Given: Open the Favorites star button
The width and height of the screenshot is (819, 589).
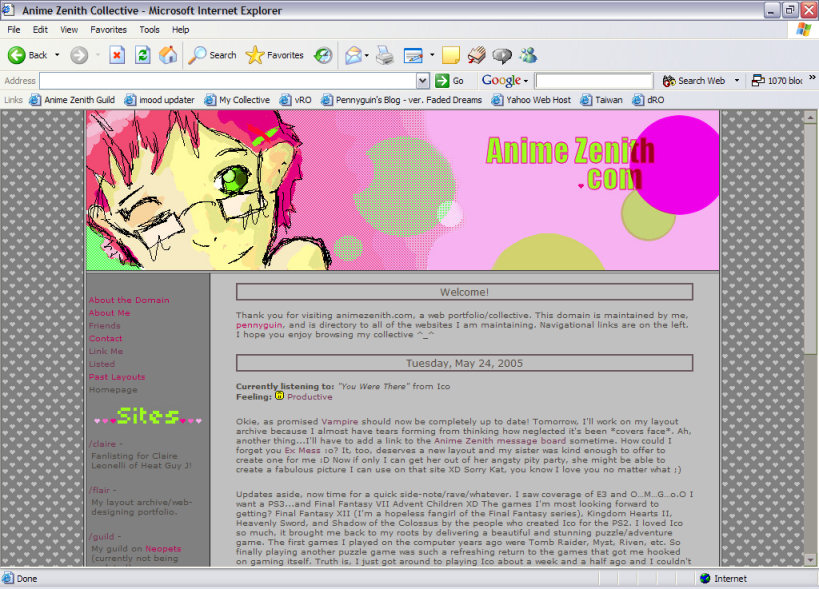Looking at the screenshot, I should click(x=275, y=55).
